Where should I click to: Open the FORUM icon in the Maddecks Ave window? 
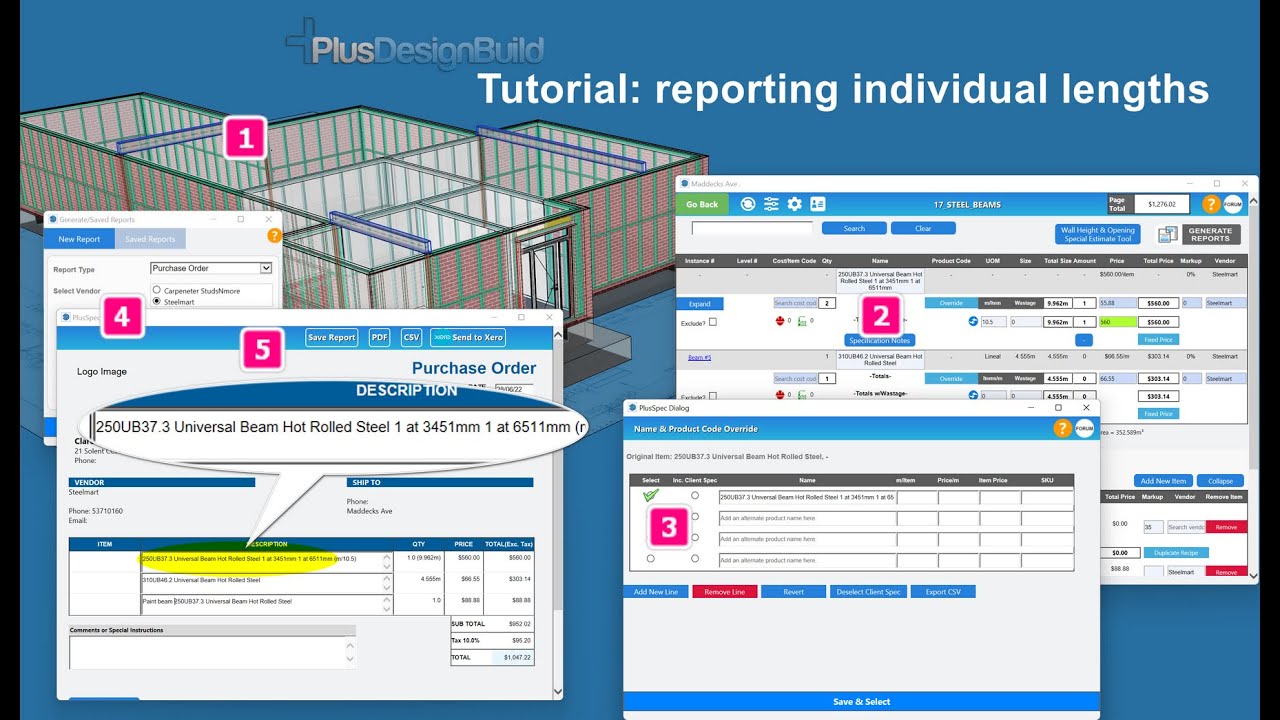point(1232,205)
